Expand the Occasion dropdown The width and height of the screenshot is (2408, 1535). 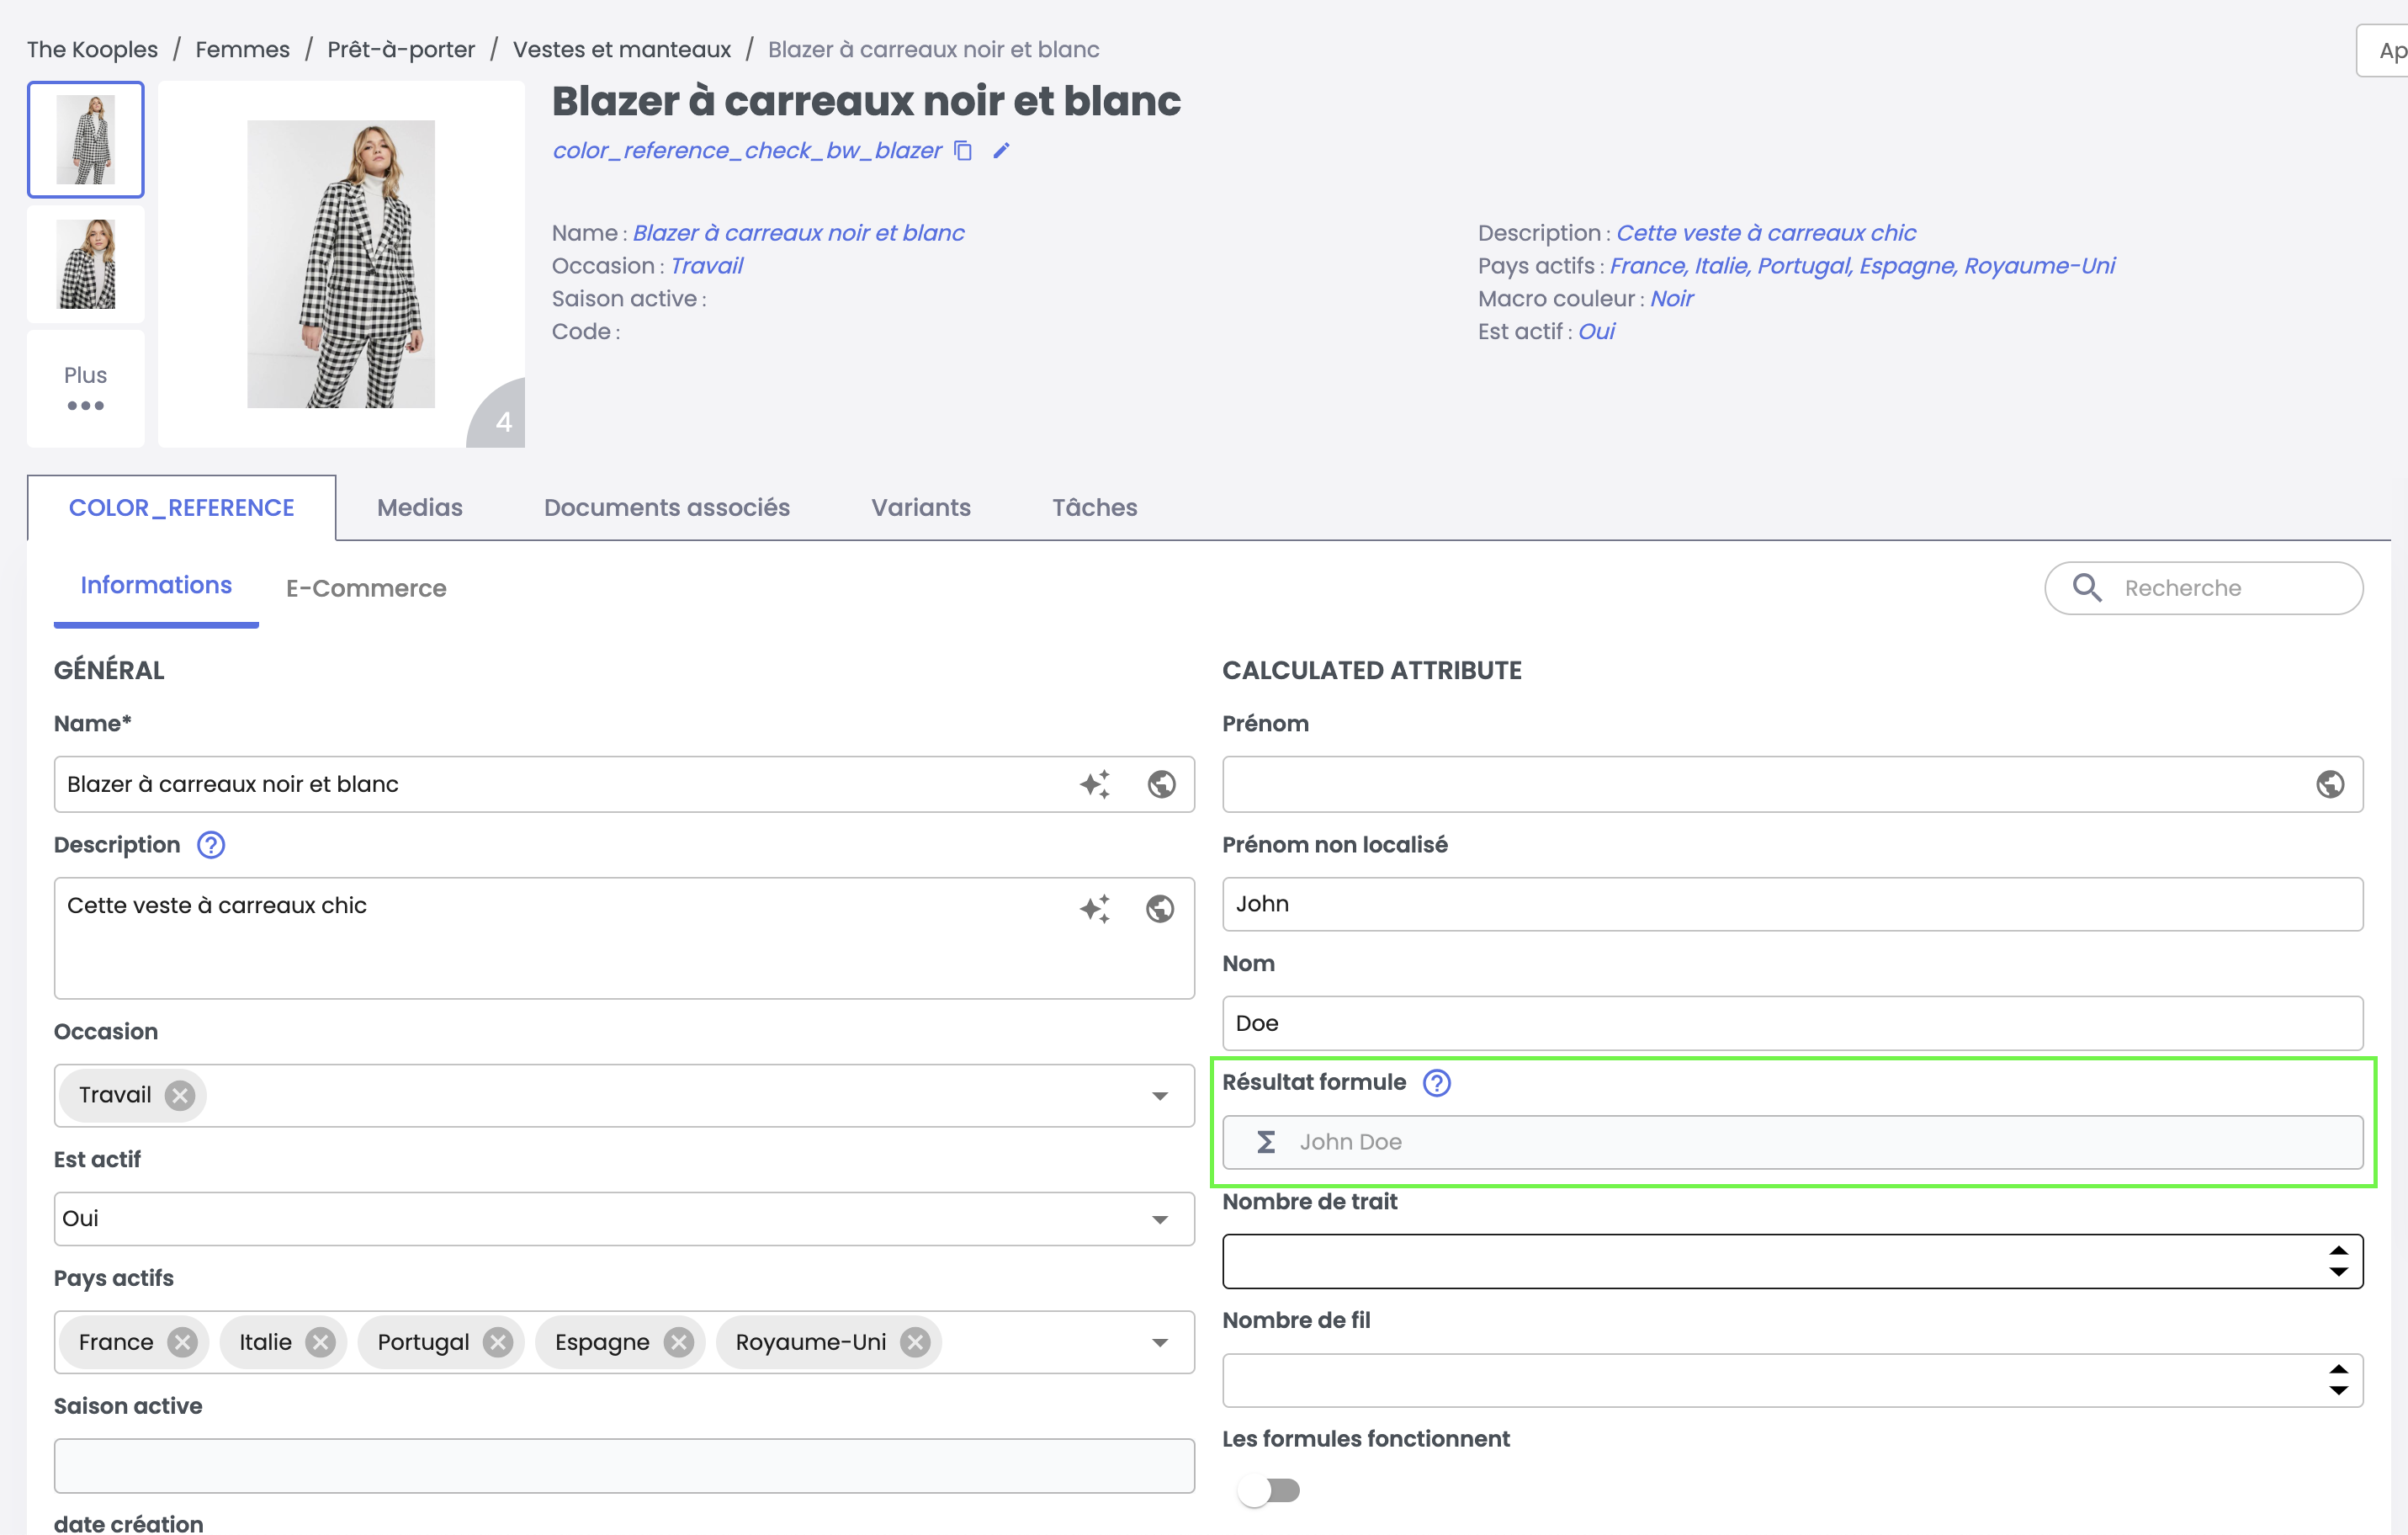(1160, 1096)
